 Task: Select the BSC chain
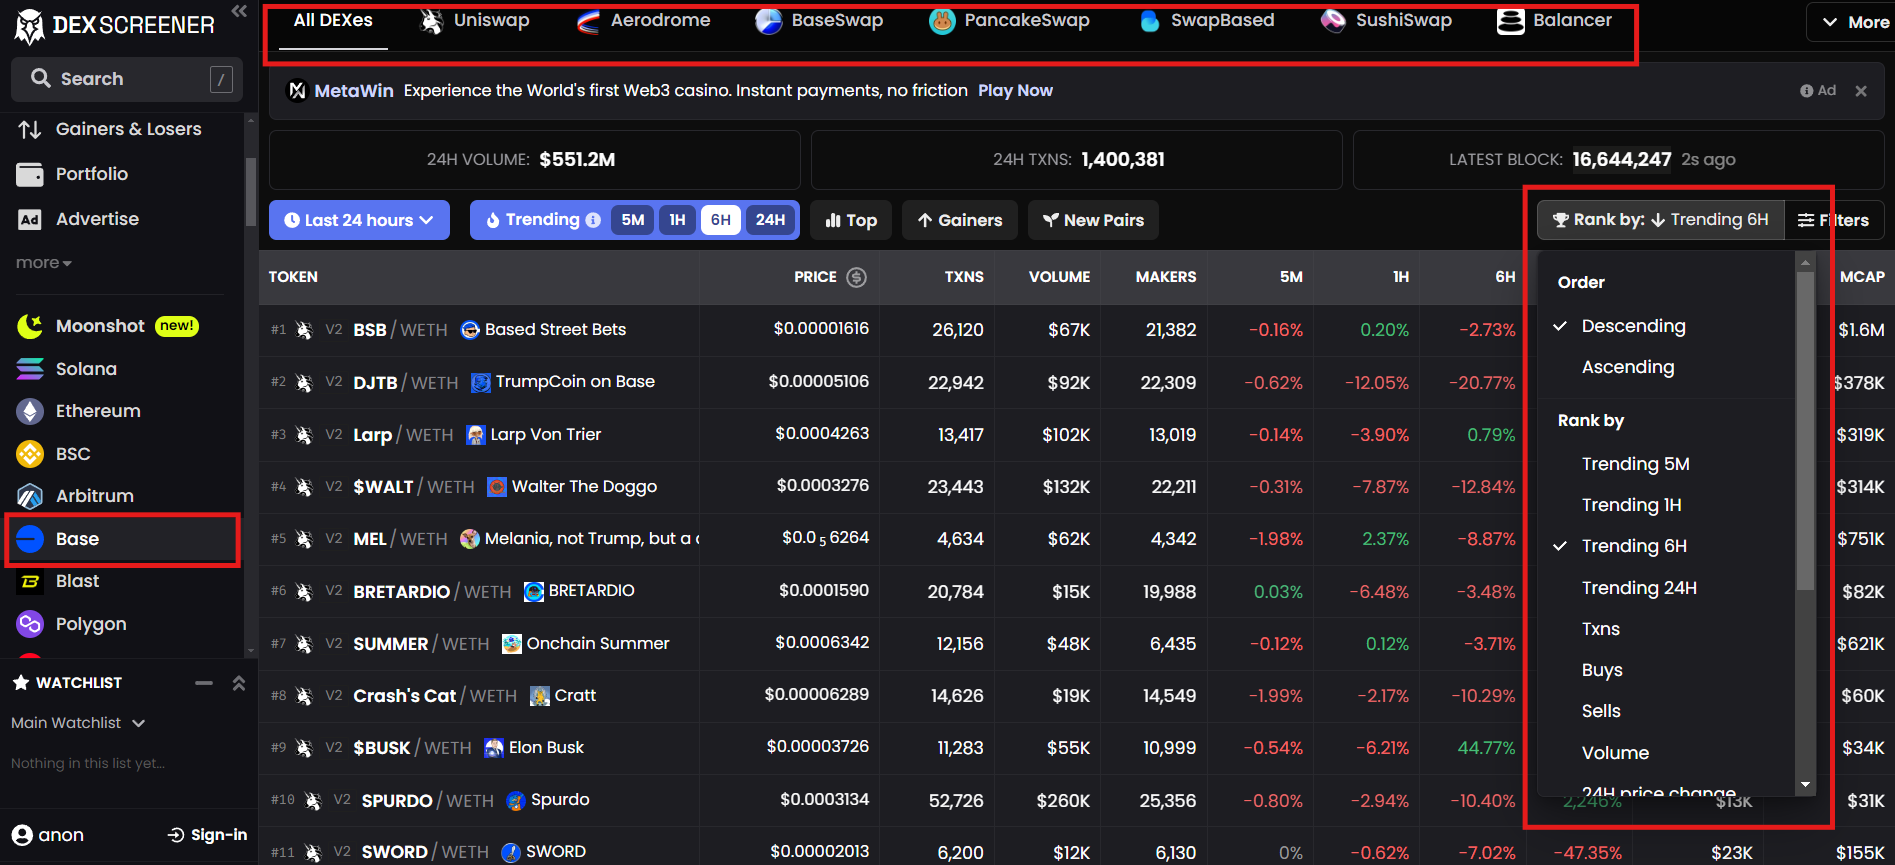coord(54,454)
